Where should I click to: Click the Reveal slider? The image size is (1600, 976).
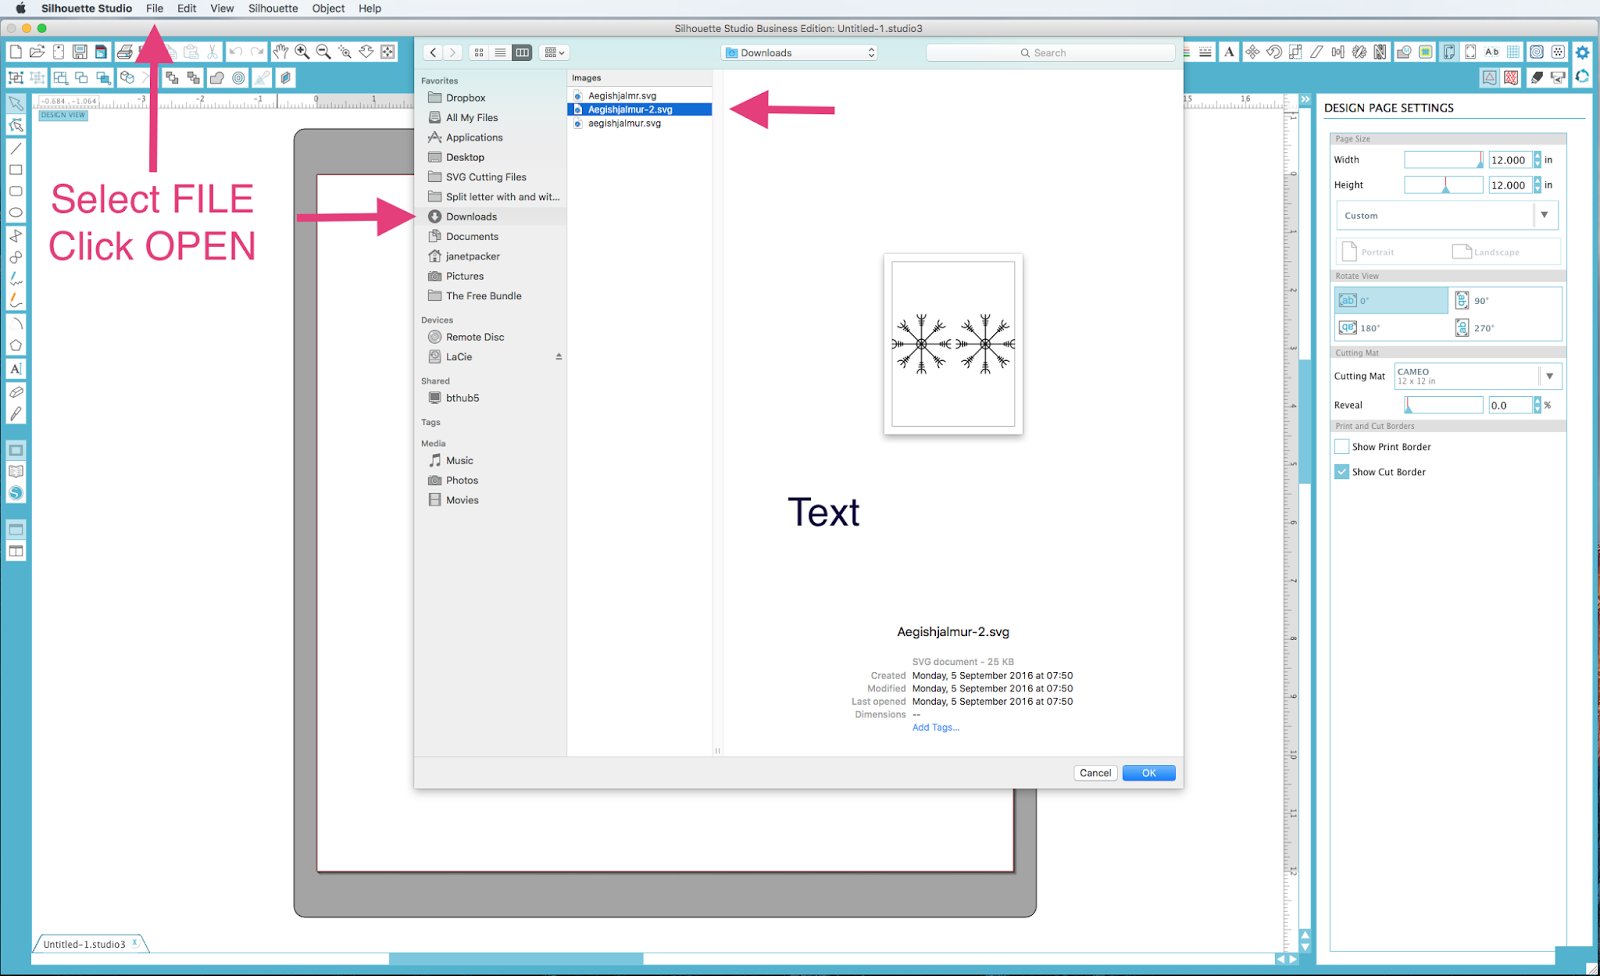pyautogui.click(x=1443, y=405)
